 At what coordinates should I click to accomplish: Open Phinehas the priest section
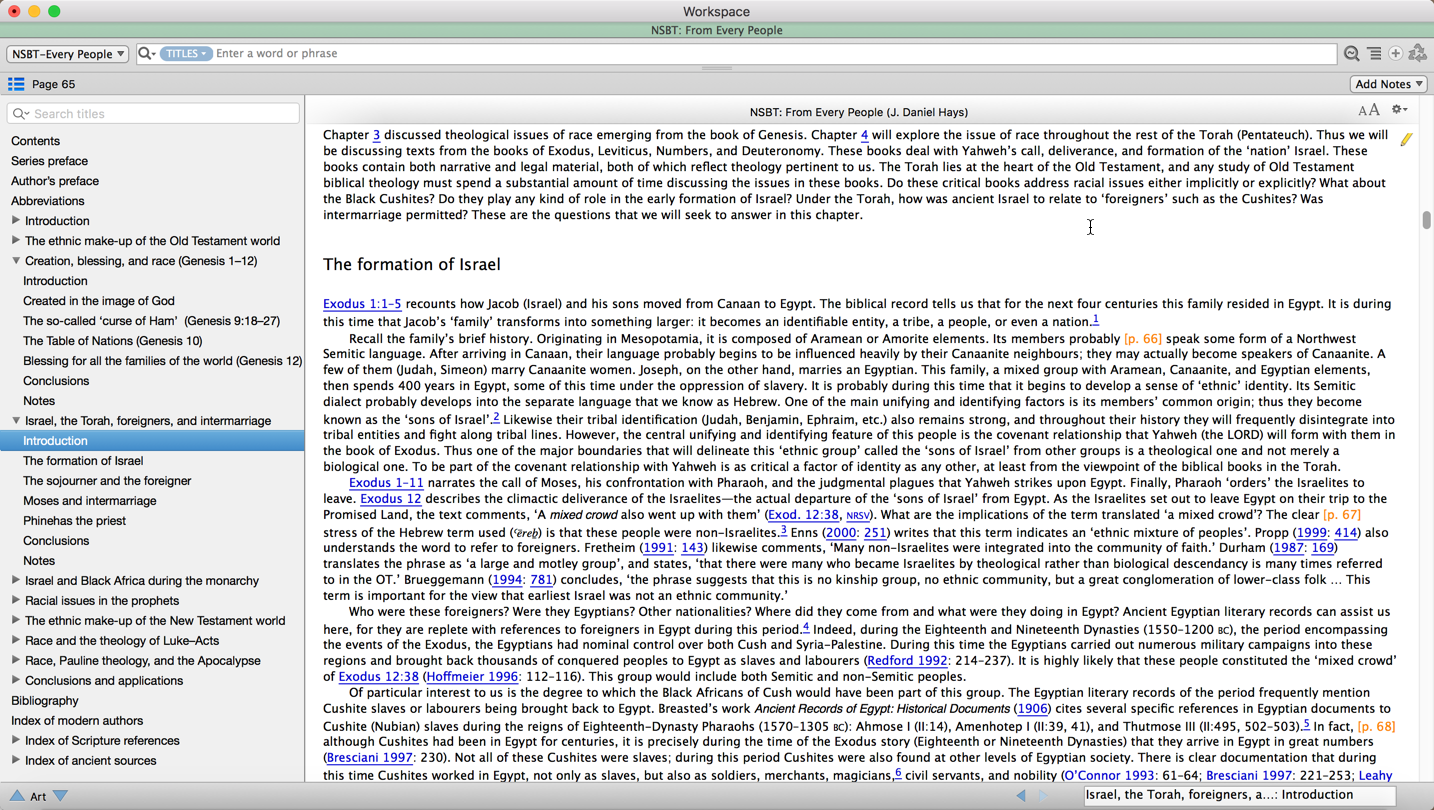tap(74, 521)
